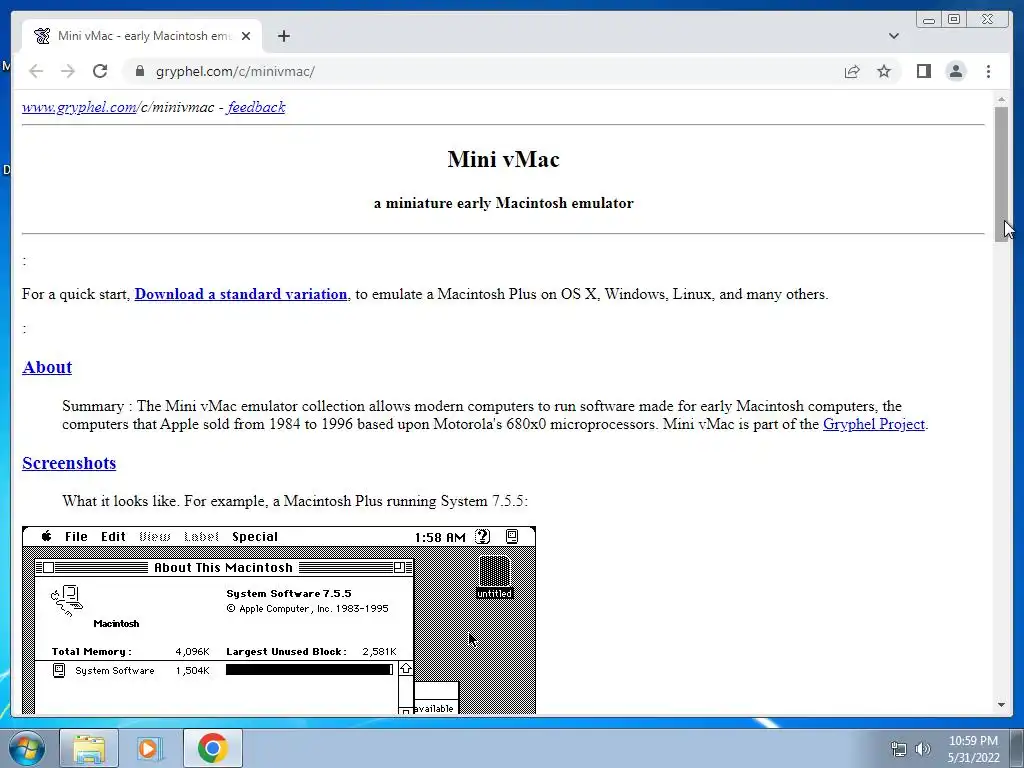Expand the tab search dropdown arrow
The height and width of the screenshot is (768, 1024).
pos(893,36)
